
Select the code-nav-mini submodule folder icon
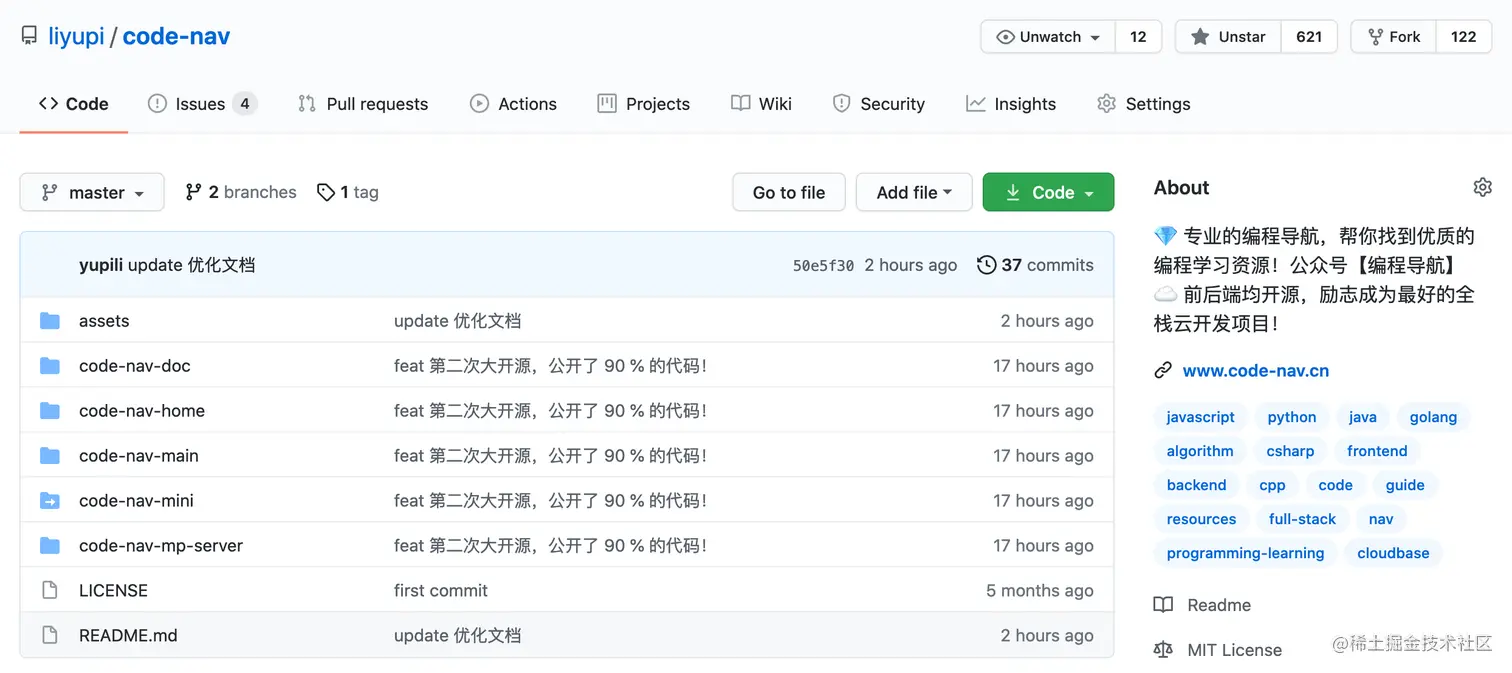click(x=49, y=501)
